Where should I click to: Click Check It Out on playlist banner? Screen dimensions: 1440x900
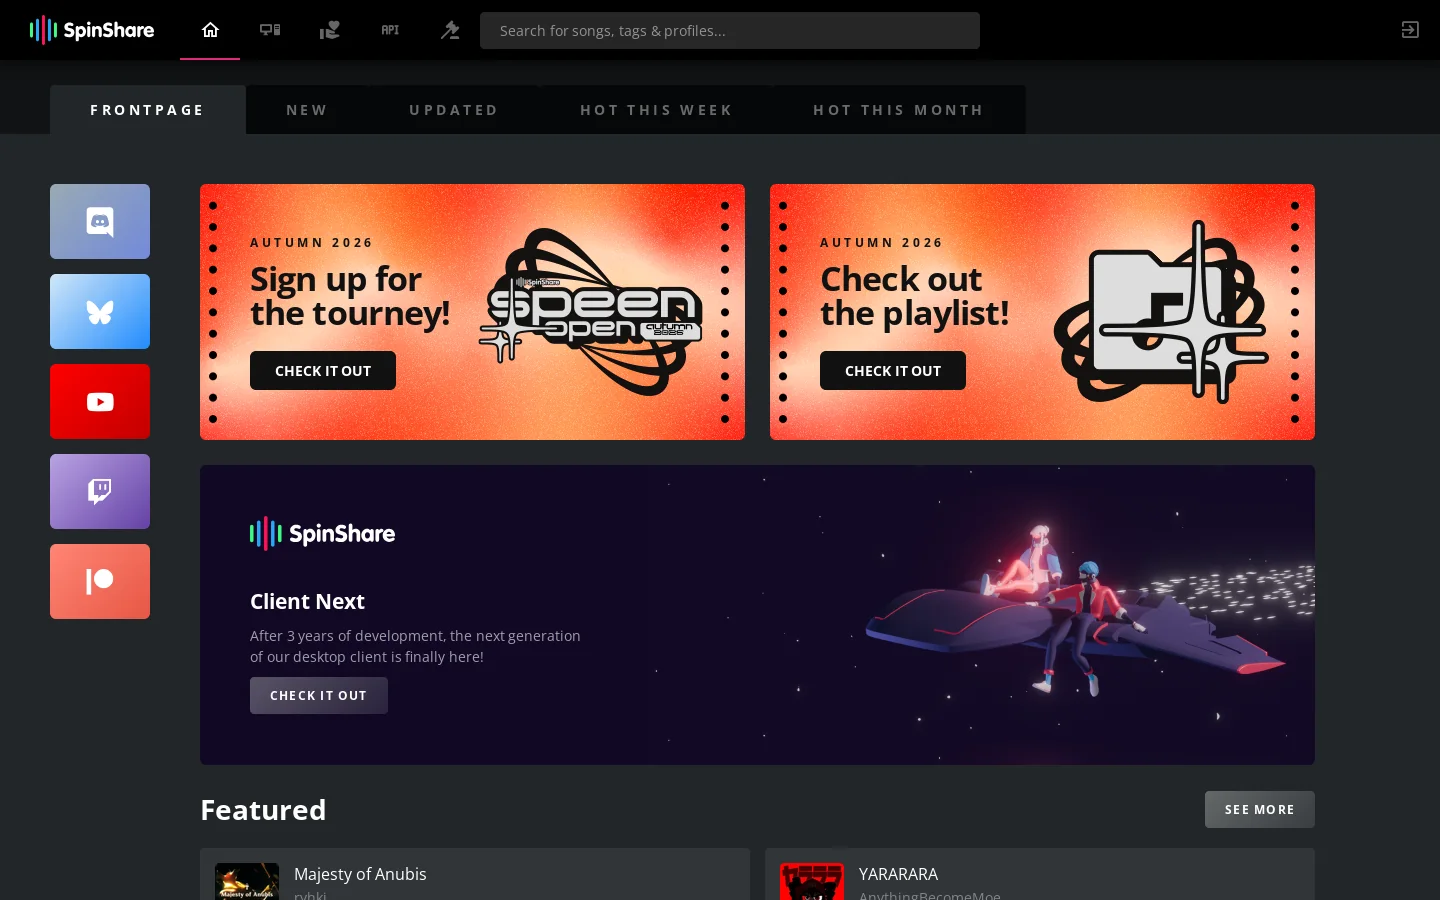[x=893, y=370]
